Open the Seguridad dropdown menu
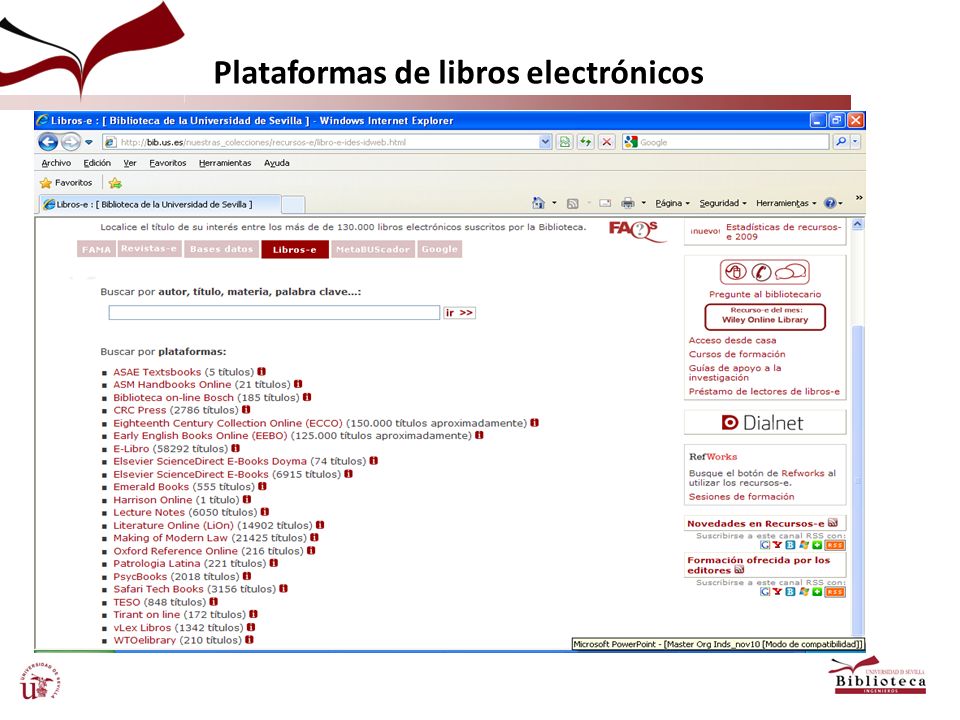The width and height of the screenshot is (960, 720). click(723, 203)
